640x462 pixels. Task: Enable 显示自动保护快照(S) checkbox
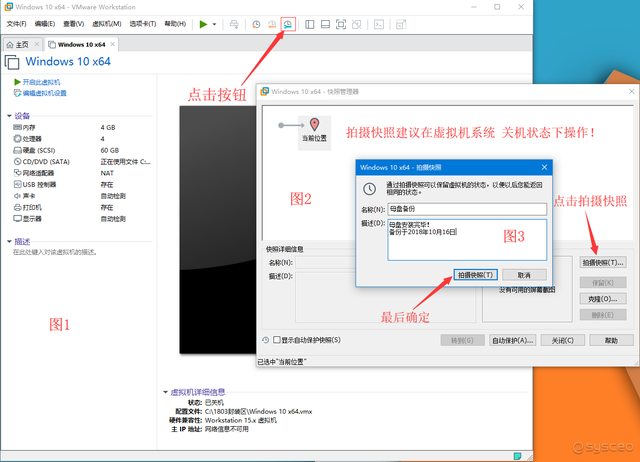(277, 340)
